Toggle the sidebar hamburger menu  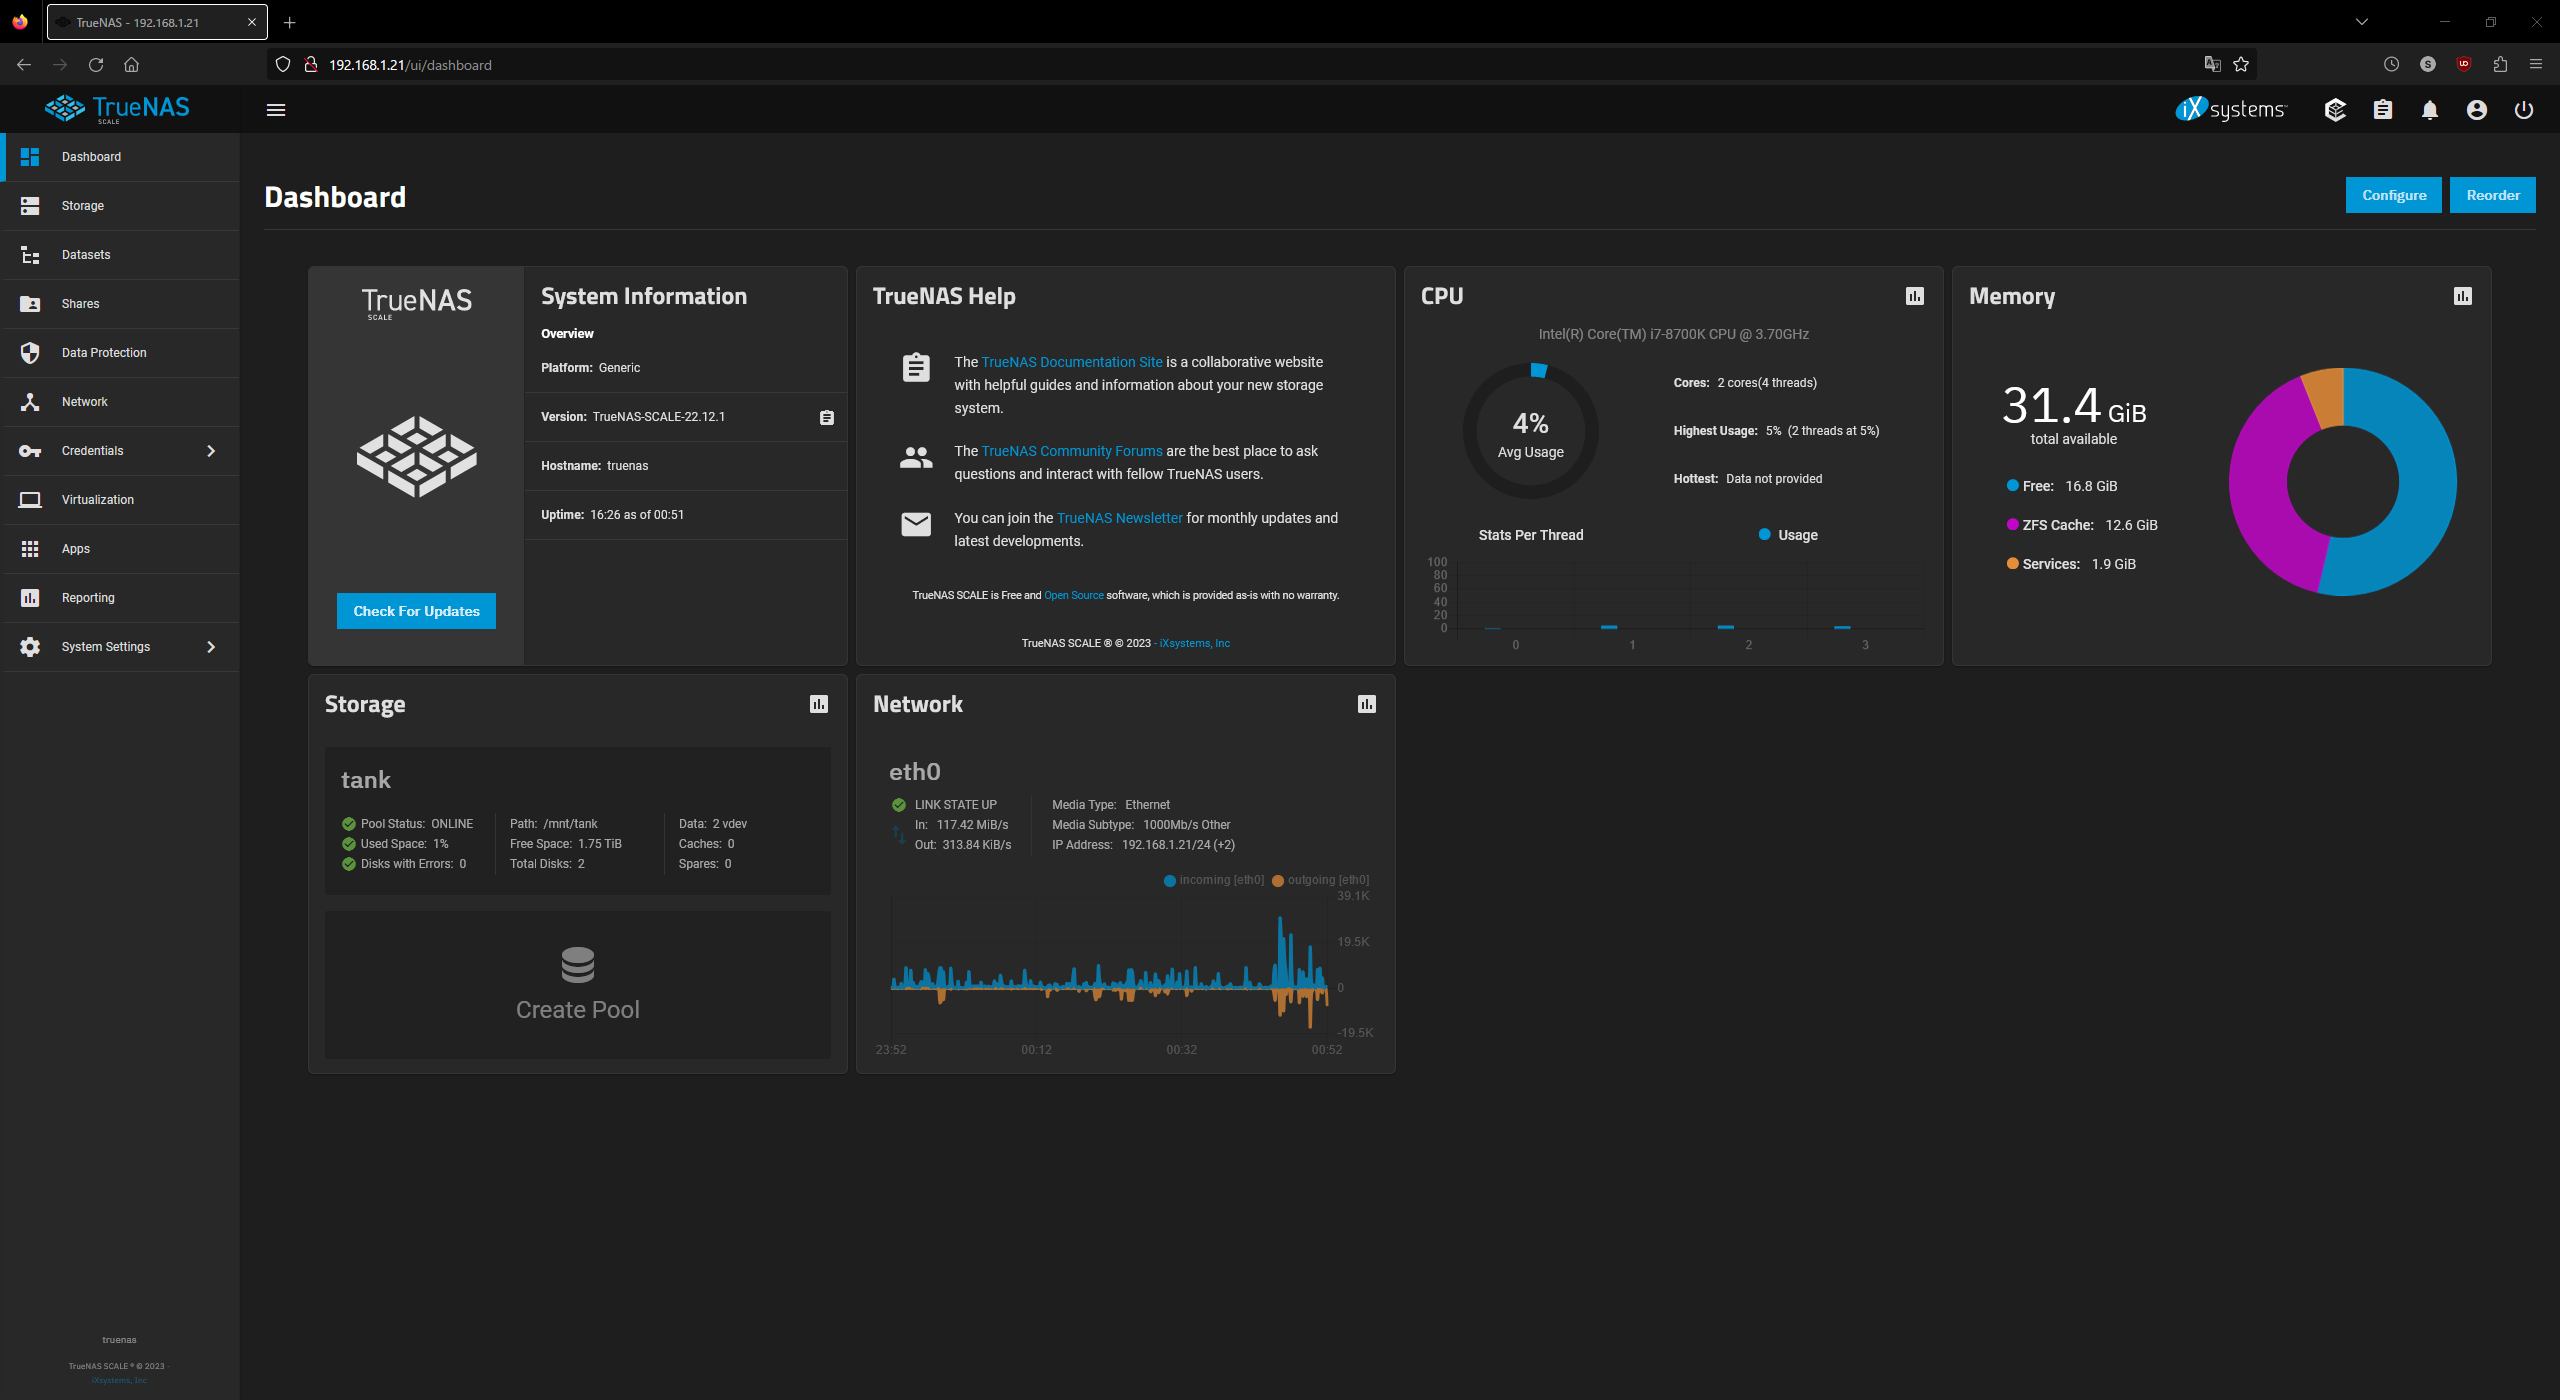click(x=276, y=110)
